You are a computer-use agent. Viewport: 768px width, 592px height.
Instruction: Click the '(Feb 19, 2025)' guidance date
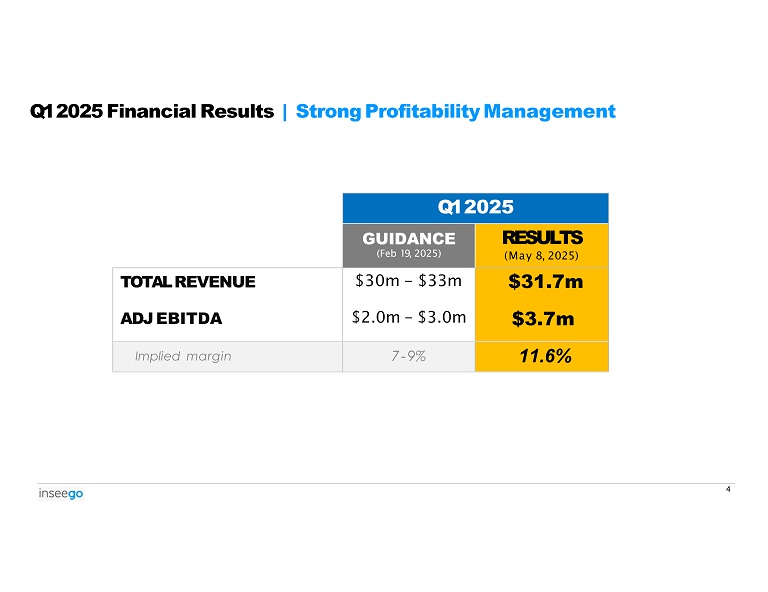tap(408, 254)
